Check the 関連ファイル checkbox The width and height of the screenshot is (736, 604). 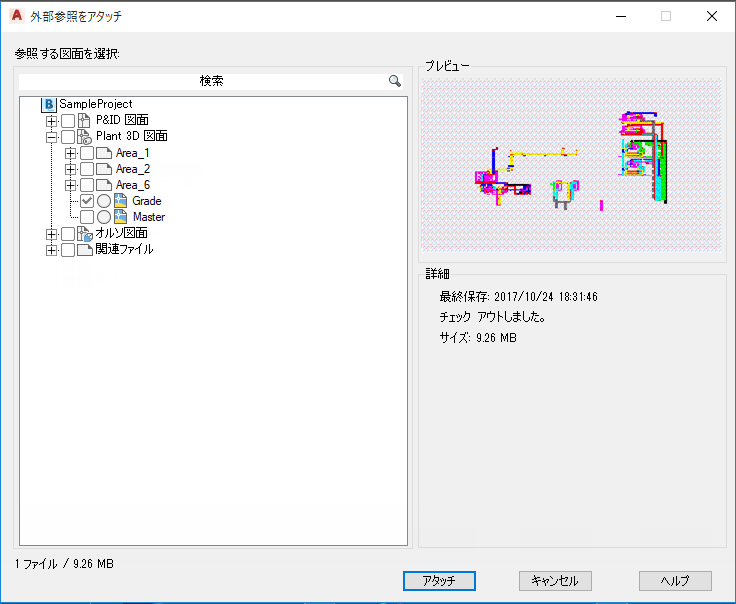tap(68, 250)
